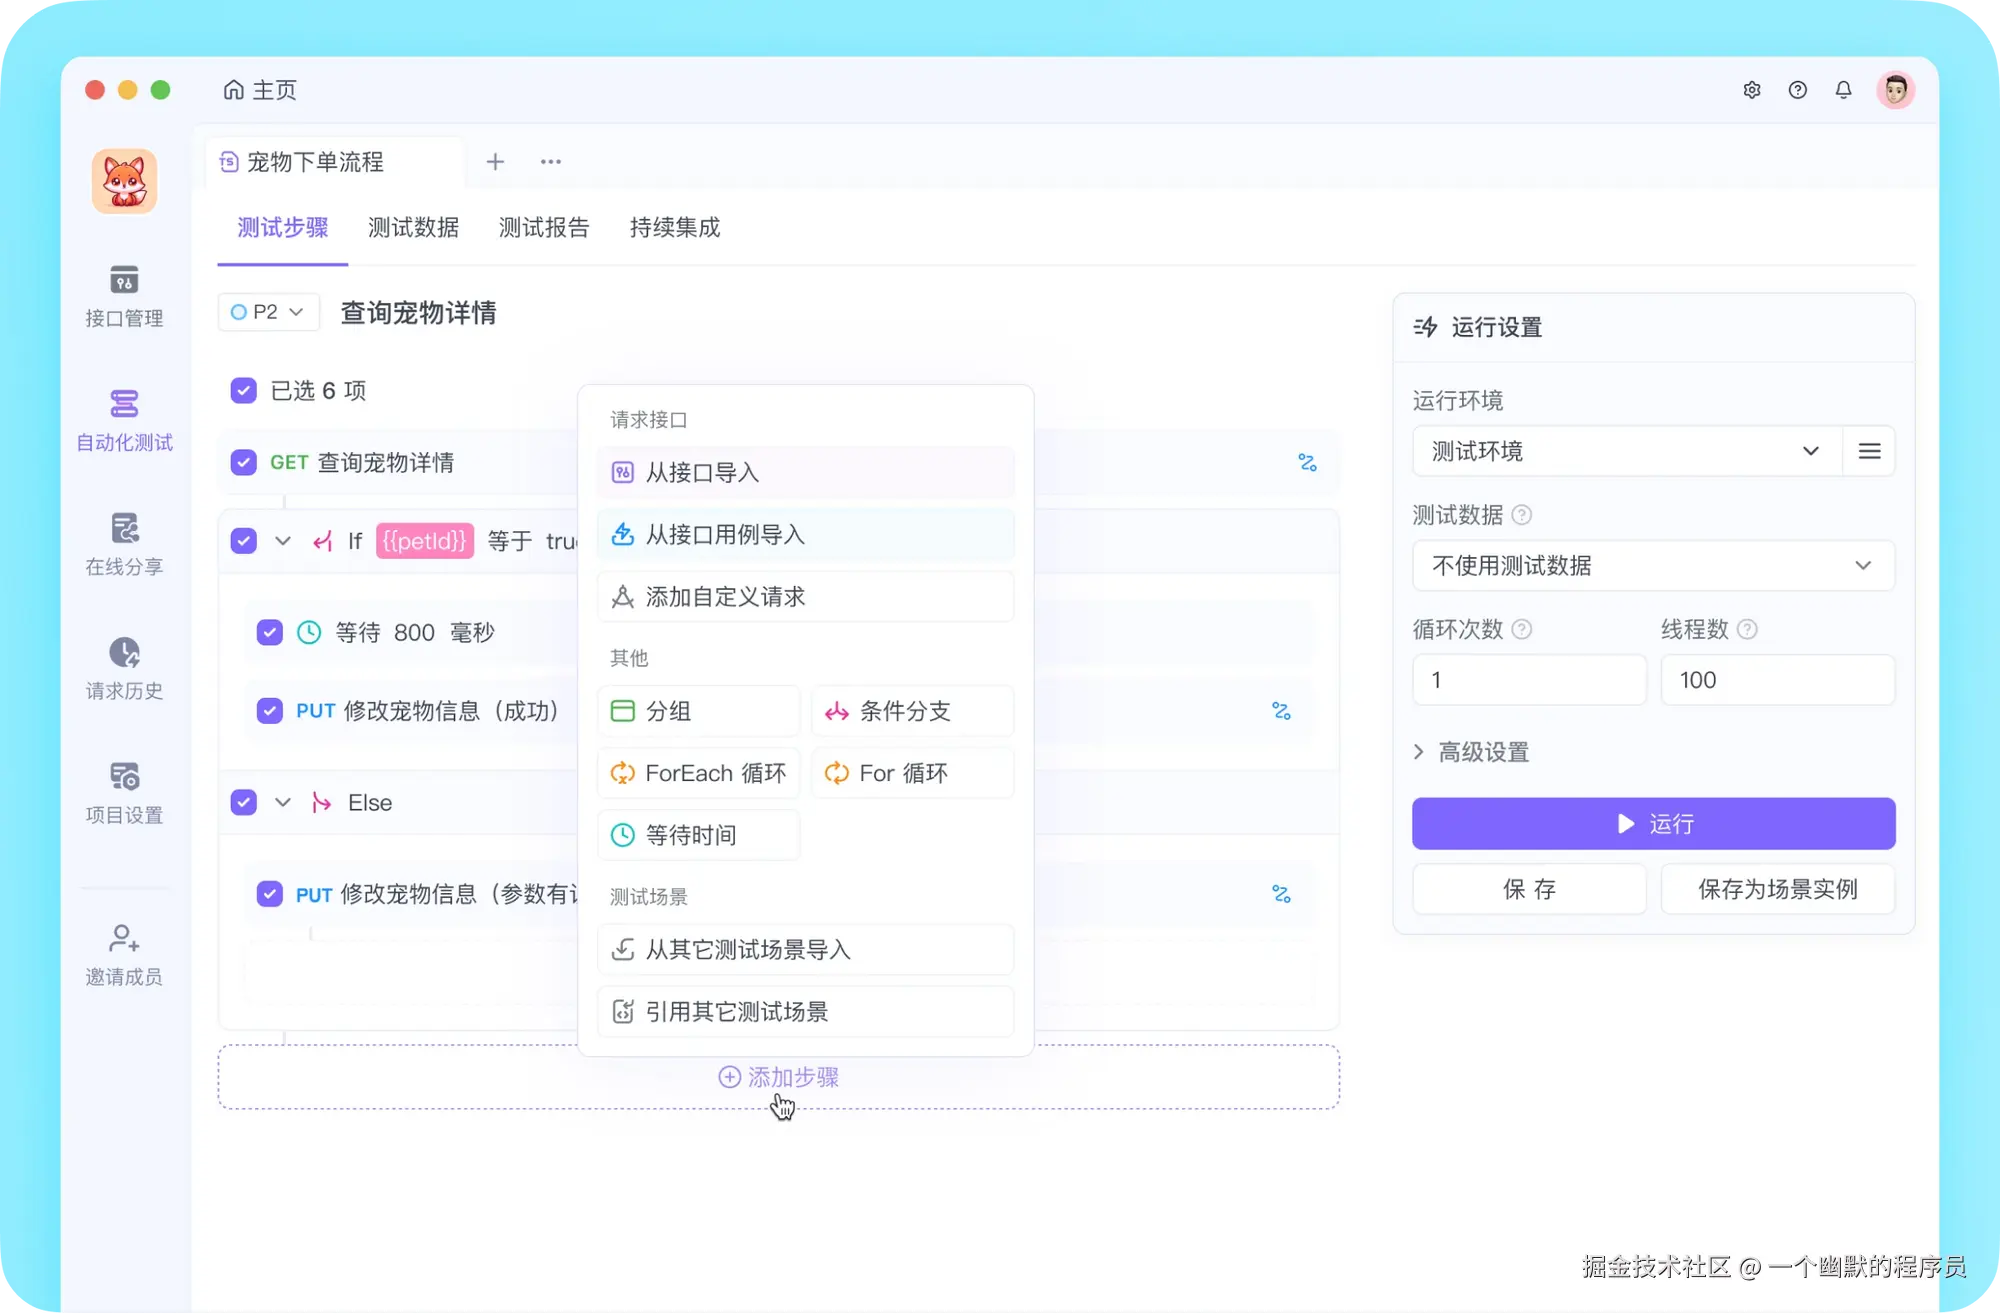Open the settings gear at top right
This screenshot has height=1313, width=2000.
[1752, 89]
